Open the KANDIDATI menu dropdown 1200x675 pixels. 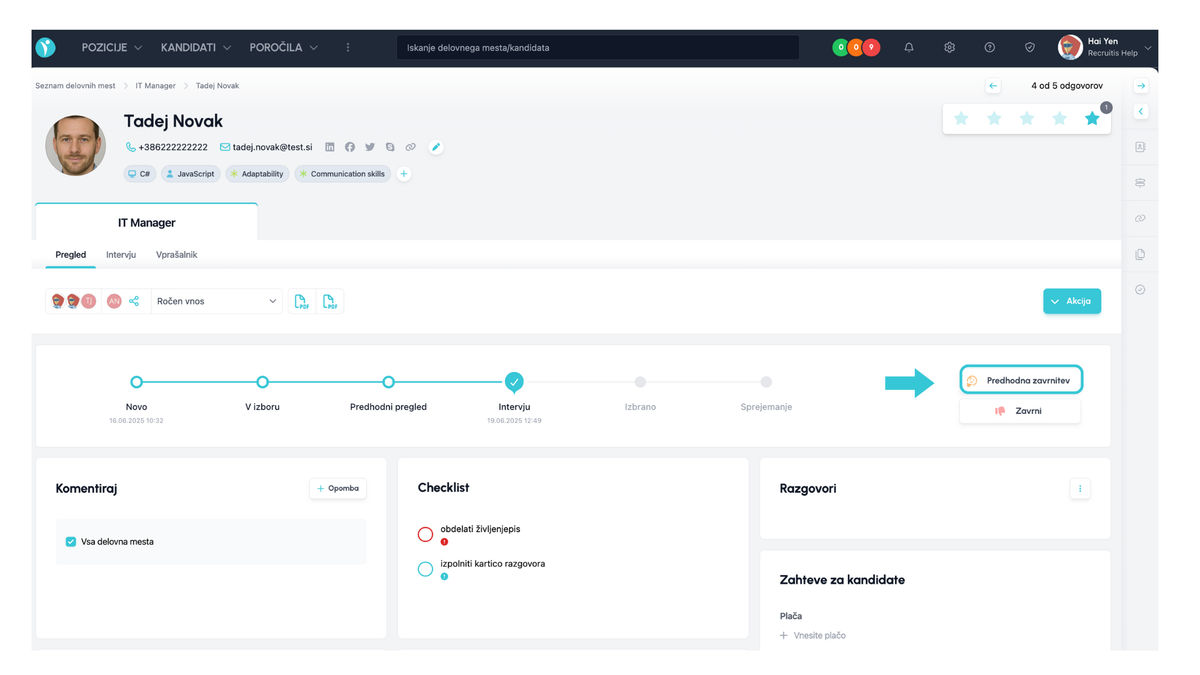196,47
